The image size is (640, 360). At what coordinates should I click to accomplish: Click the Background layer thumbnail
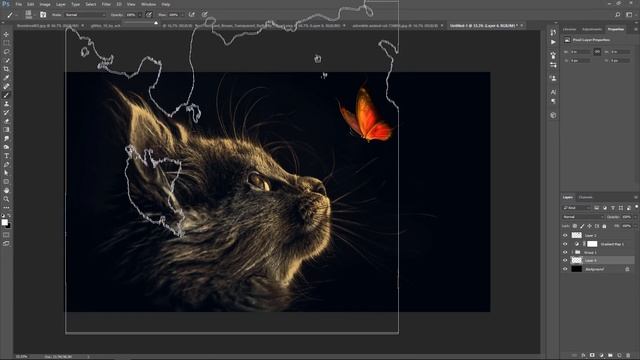[576, 269]
